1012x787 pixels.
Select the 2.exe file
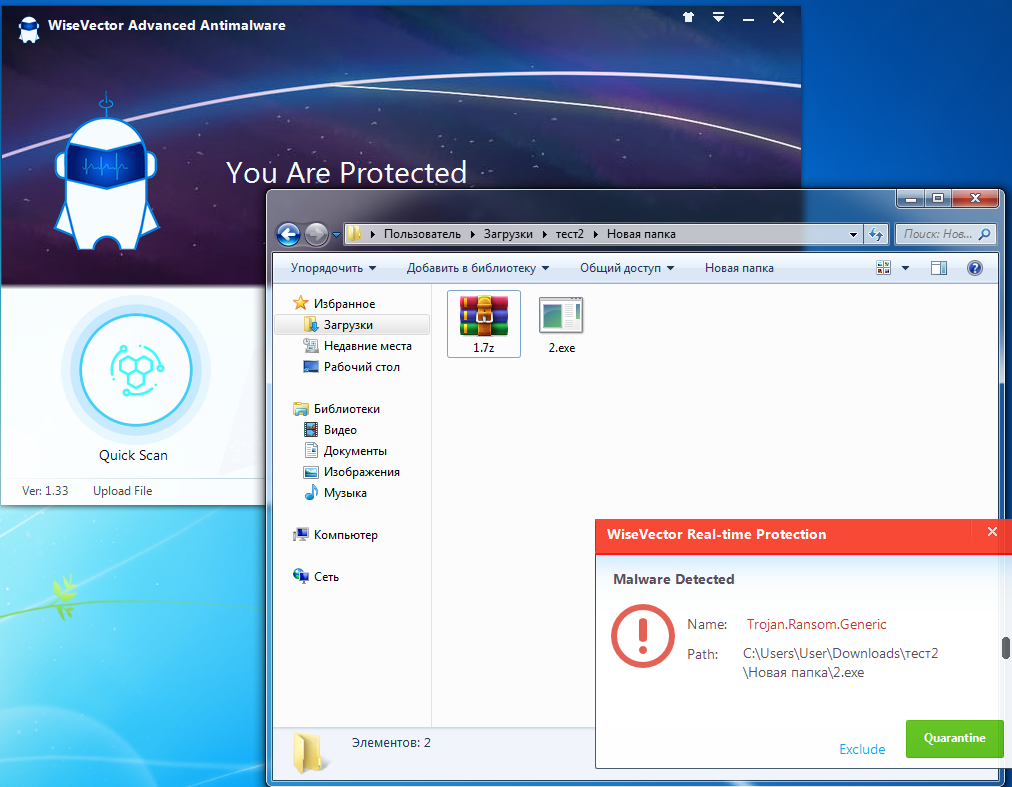coord(562,323)
